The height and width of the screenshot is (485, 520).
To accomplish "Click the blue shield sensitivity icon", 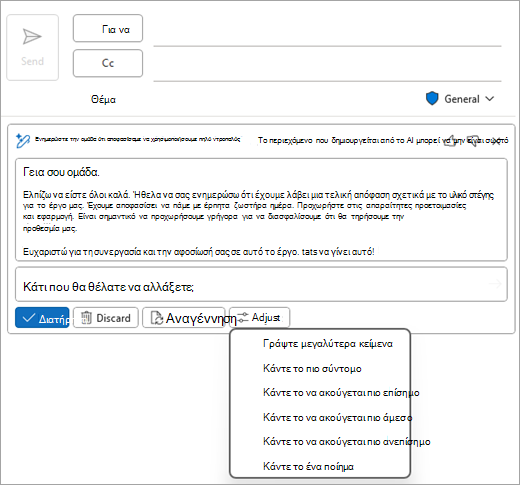I will (432, 99).
